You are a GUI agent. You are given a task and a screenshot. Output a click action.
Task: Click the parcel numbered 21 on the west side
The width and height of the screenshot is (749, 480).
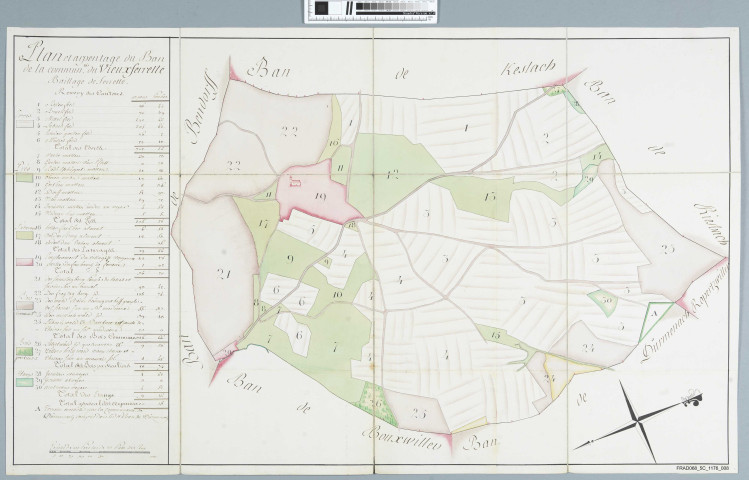coord(222,273)
